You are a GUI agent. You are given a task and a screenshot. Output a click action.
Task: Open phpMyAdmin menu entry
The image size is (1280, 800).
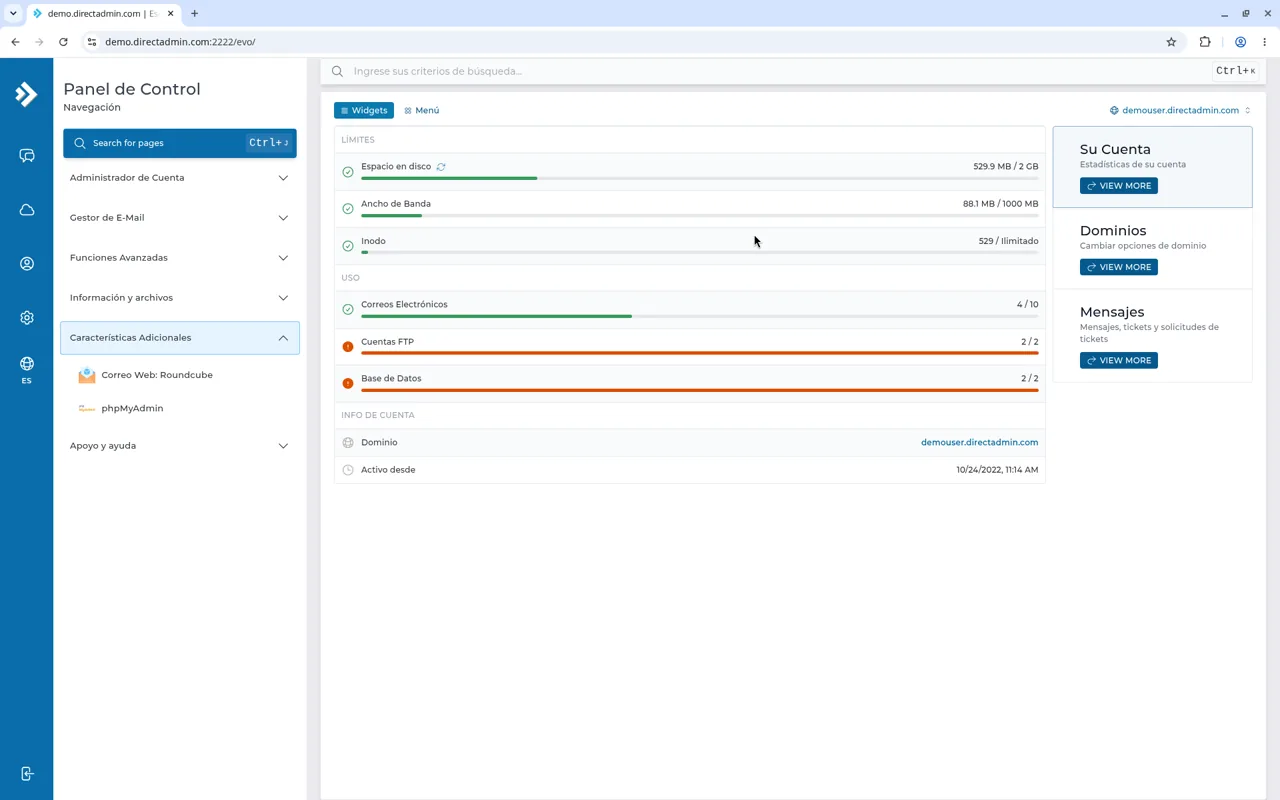tap(132, 409)
